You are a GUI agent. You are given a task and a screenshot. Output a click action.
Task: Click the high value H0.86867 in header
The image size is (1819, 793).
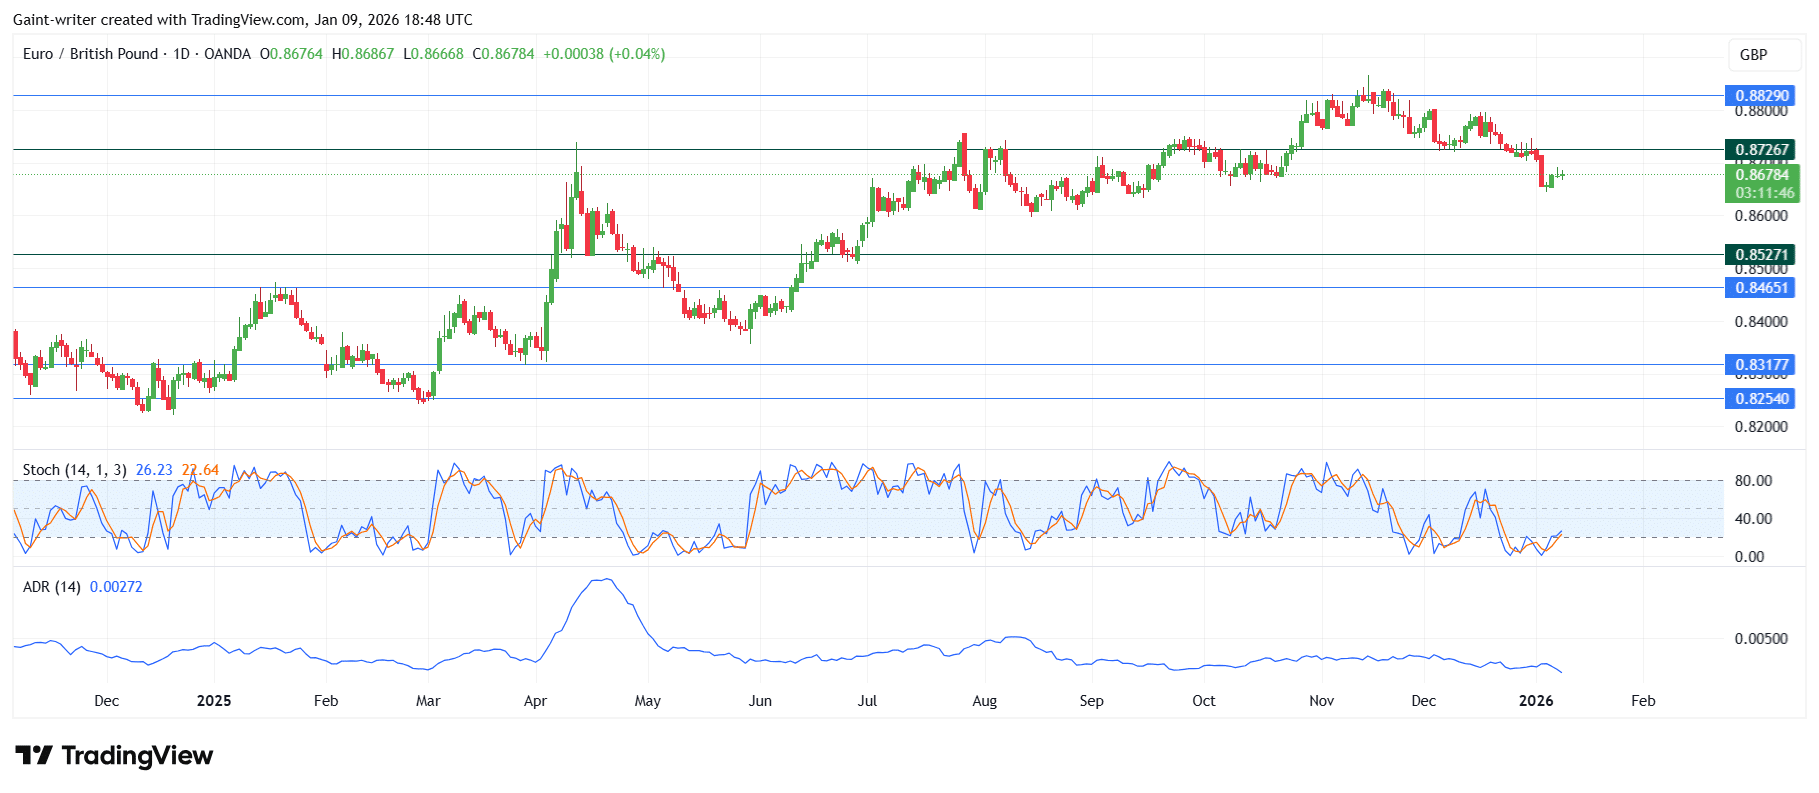click(x=363, y=54)
